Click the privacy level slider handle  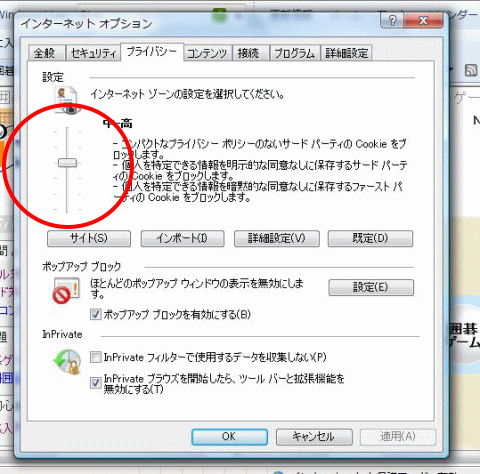pyautogui.click(x=67, y=163)
